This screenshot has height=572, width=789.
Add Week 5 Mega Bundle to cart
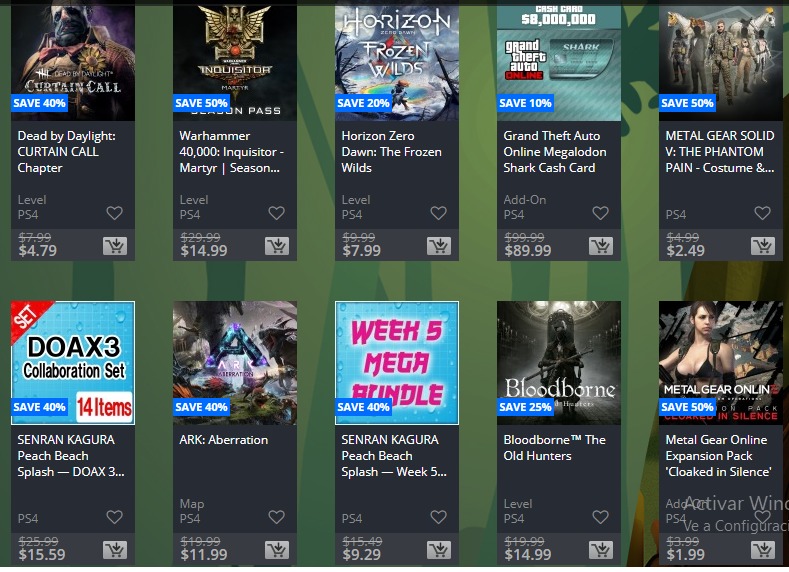click(439, 550)
